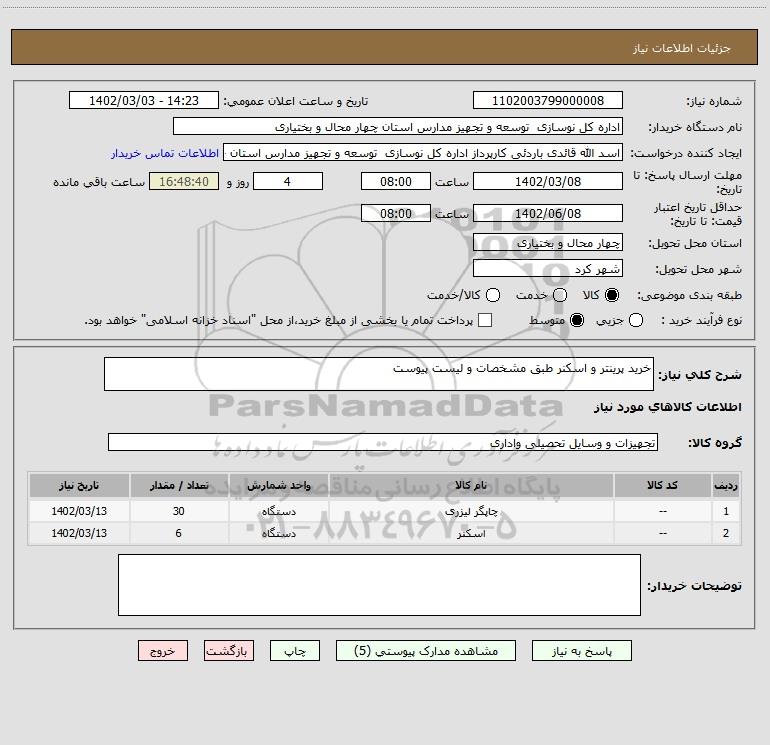
Task: Click the جزئیات اطلاعات نیاز header title
Action: [x=682, y=48]
